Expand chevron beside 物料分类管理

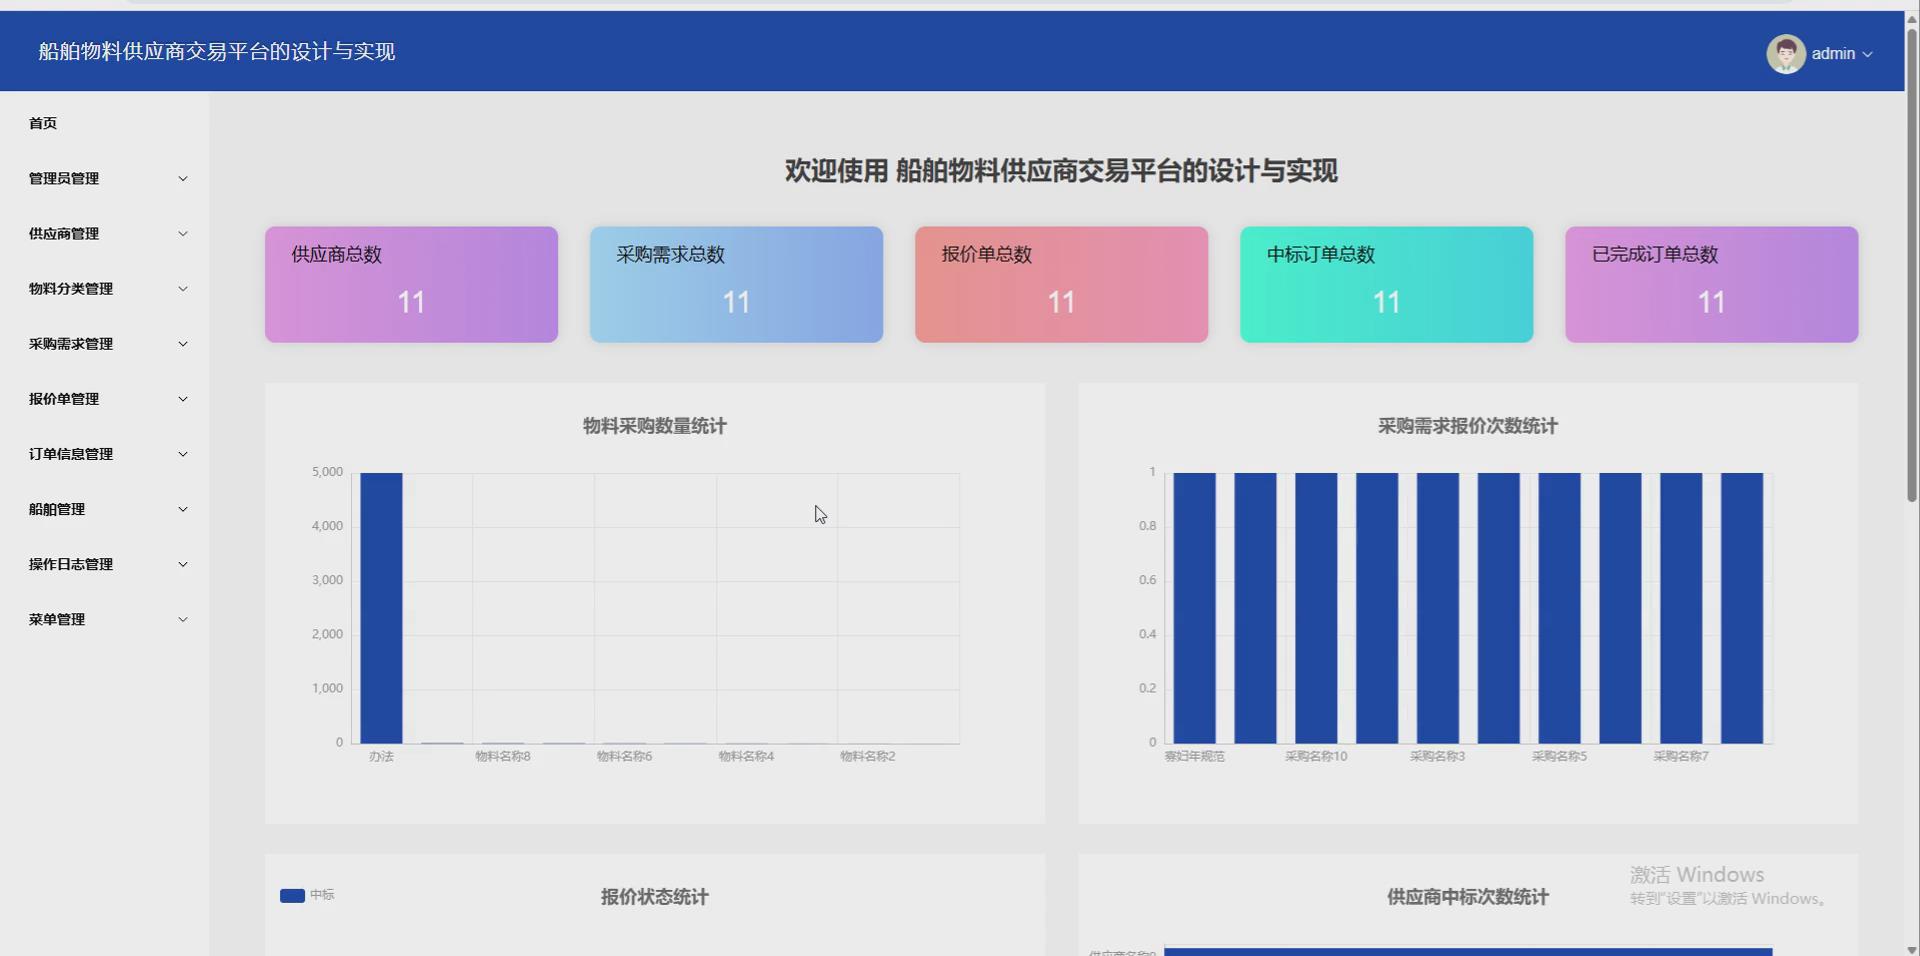pyautogui.click(x=183, y=288)
